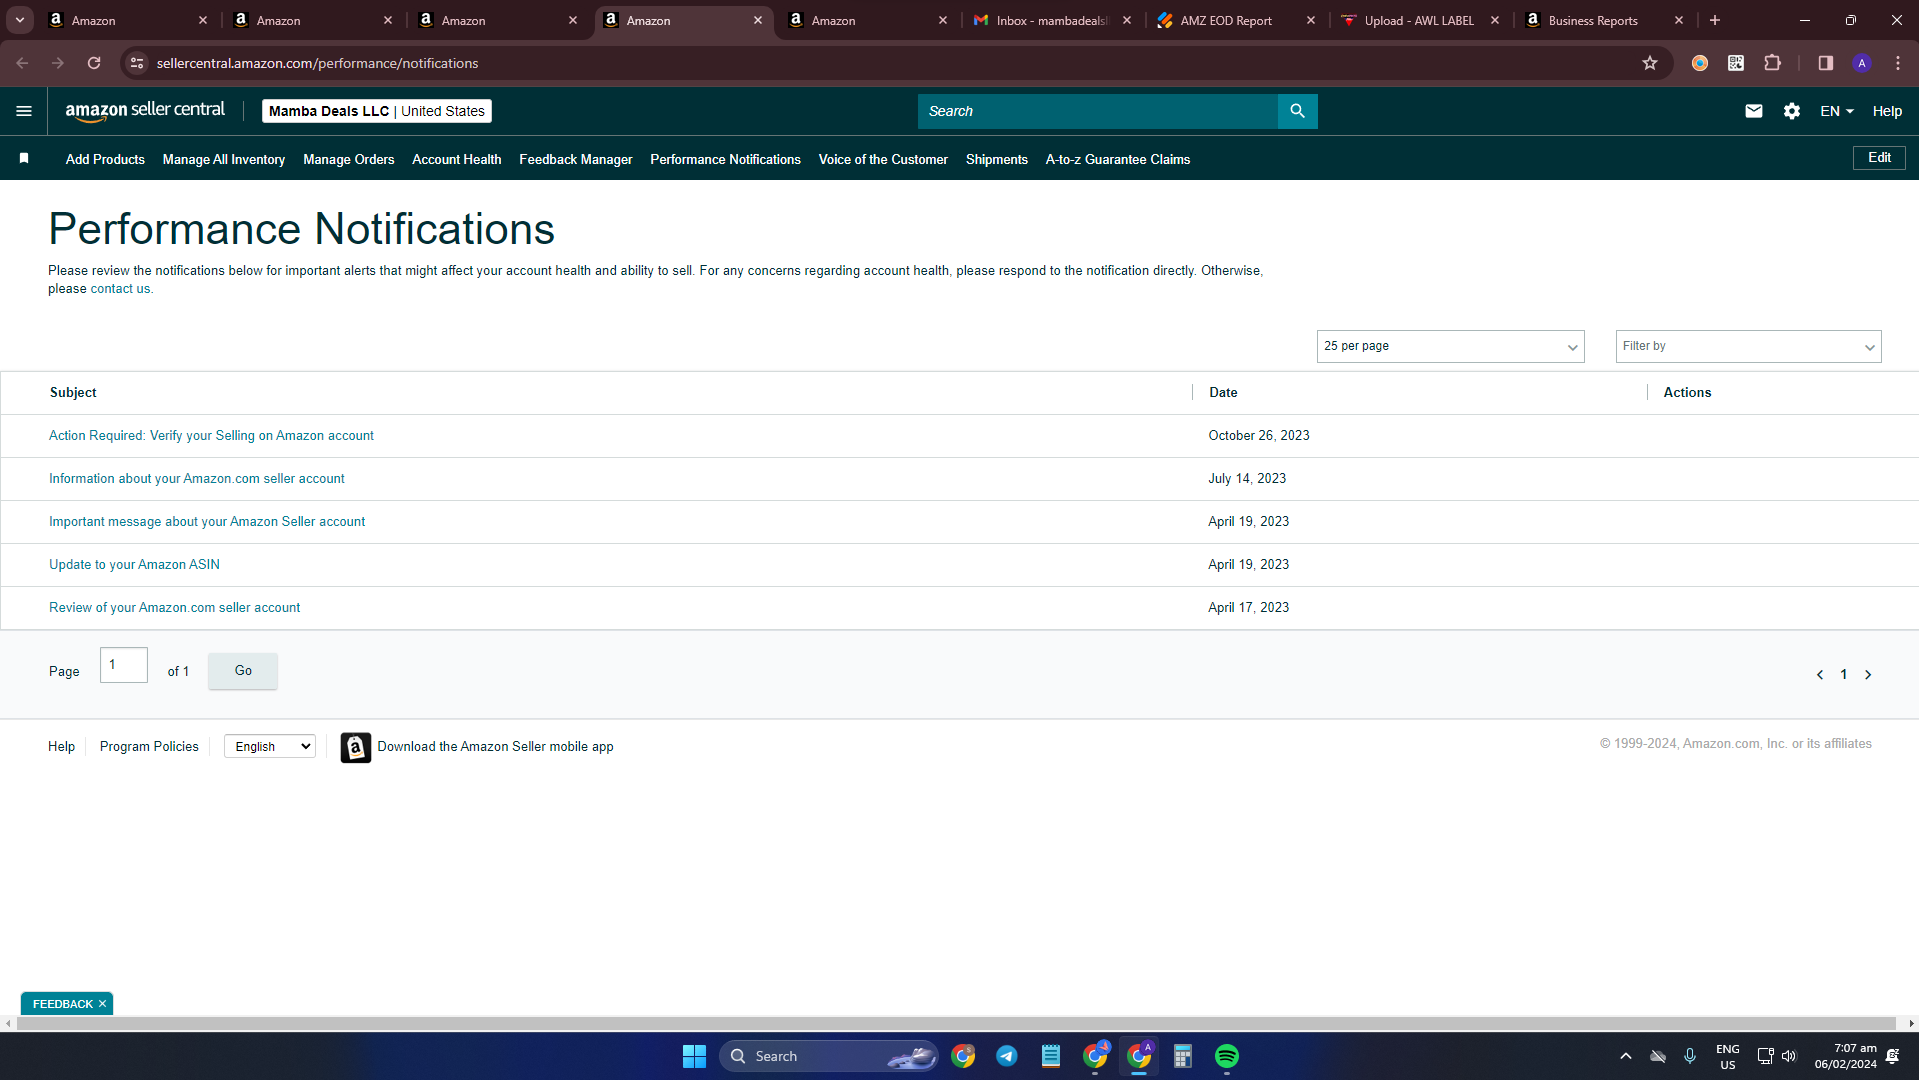Open 'Review of your Amazon.com seller account' notification
Viewport: 1919px width, 1080px height.
tap(174, 608)
